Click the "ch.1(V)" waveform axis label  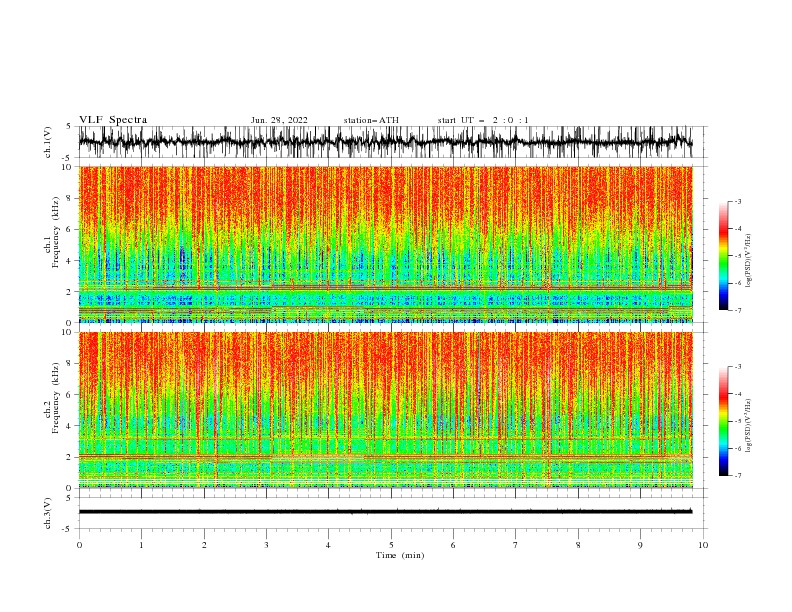pyautogui.click(x=48, y=142)
